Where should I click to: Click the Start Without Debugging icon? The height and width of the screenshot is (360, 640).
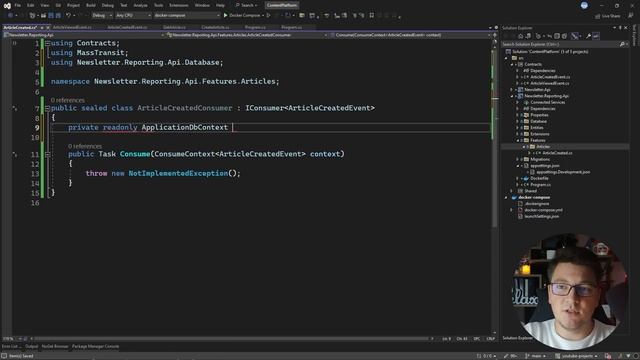tap(269, 16)
